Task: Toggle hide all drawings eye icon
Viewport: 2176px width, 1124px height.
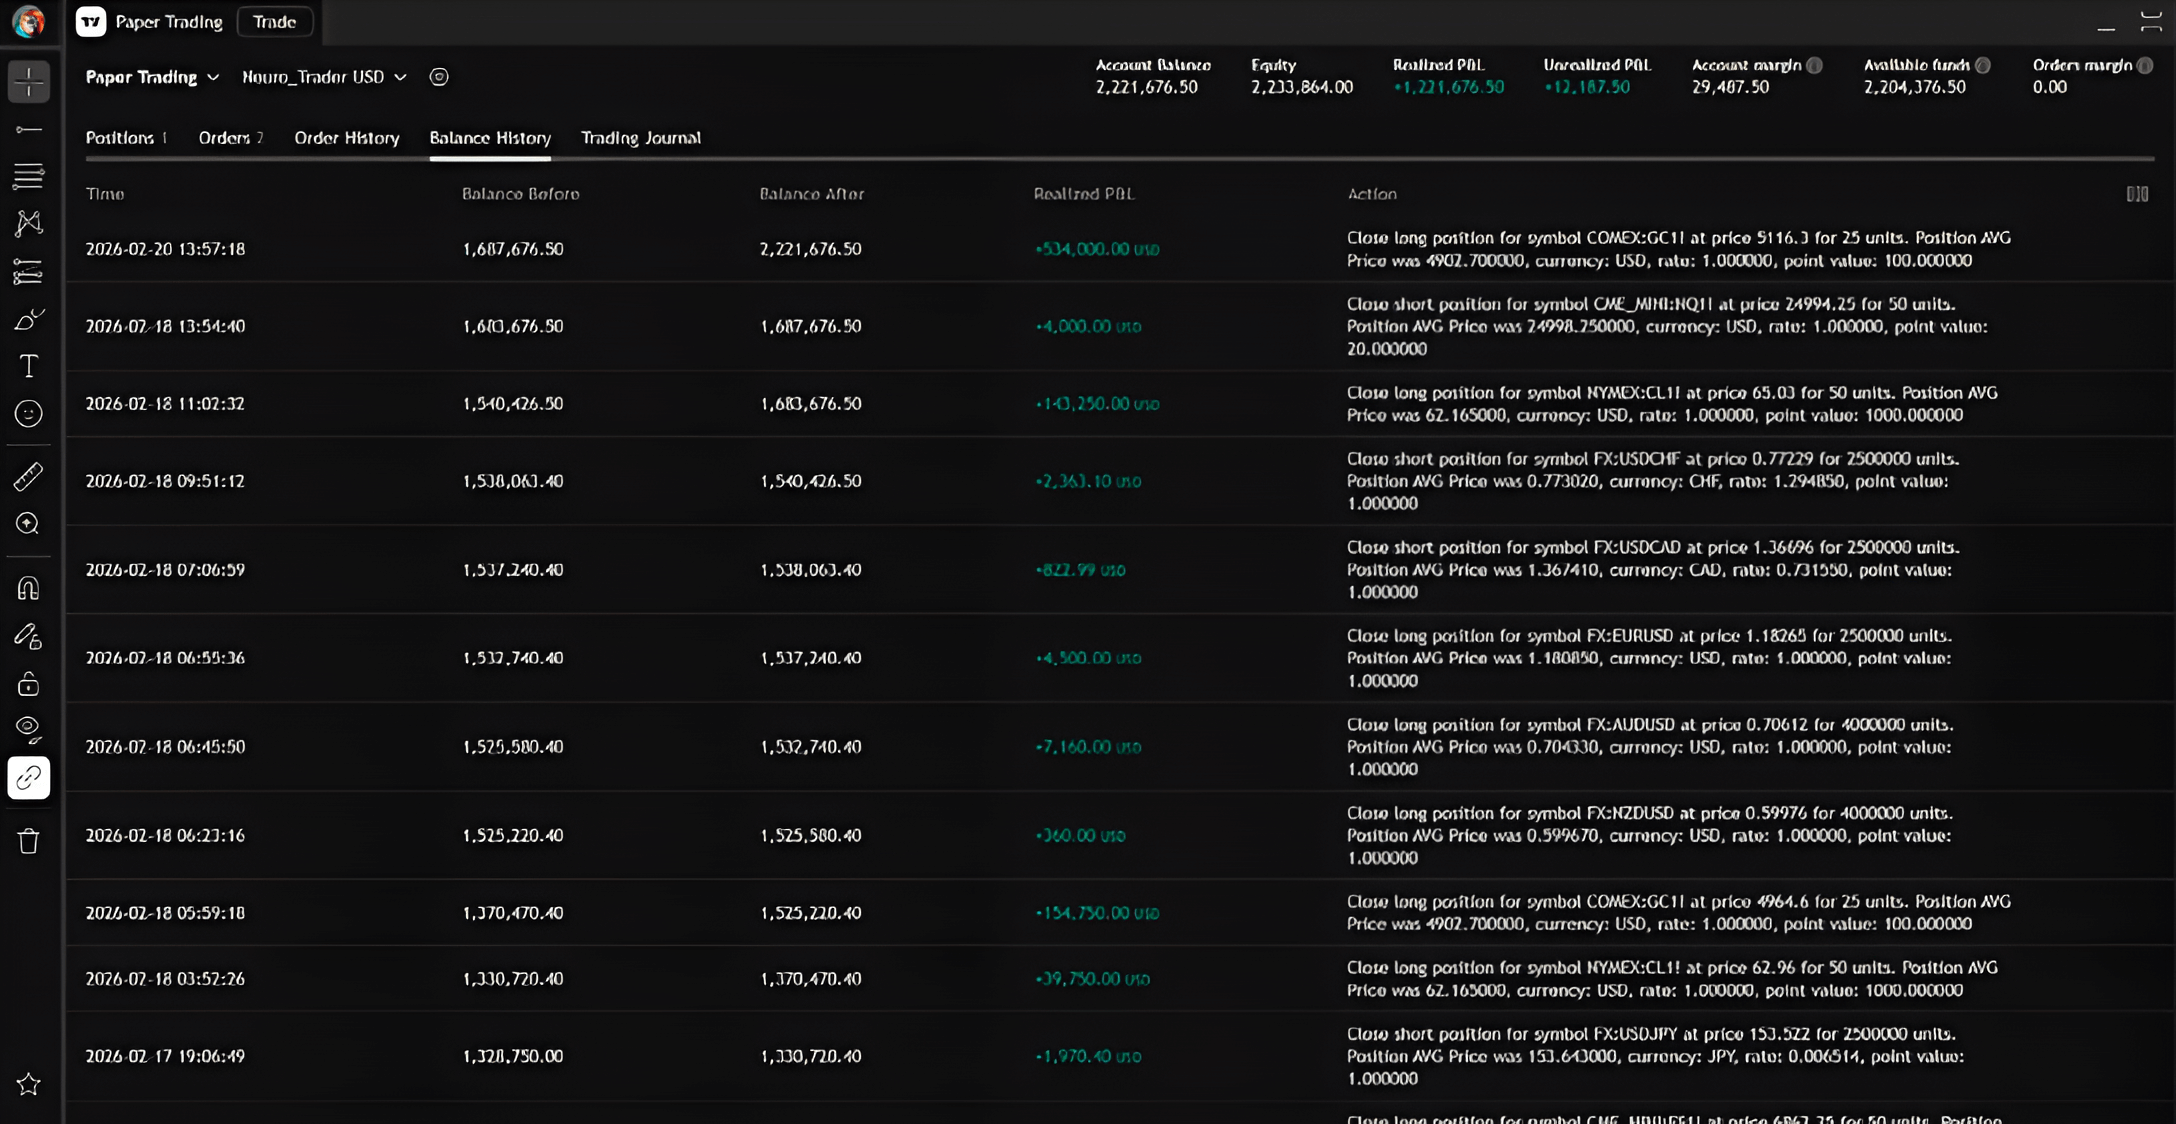Action: tap(29, 729)
